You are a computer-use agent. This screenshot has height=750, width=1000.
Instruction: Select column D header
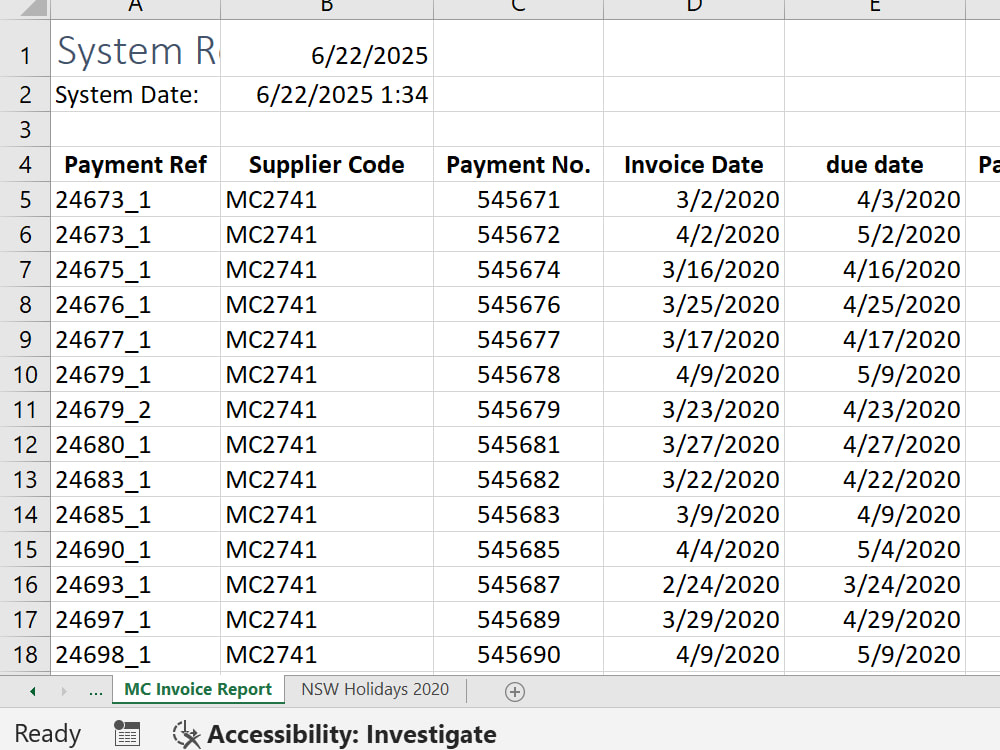(694, 8)
